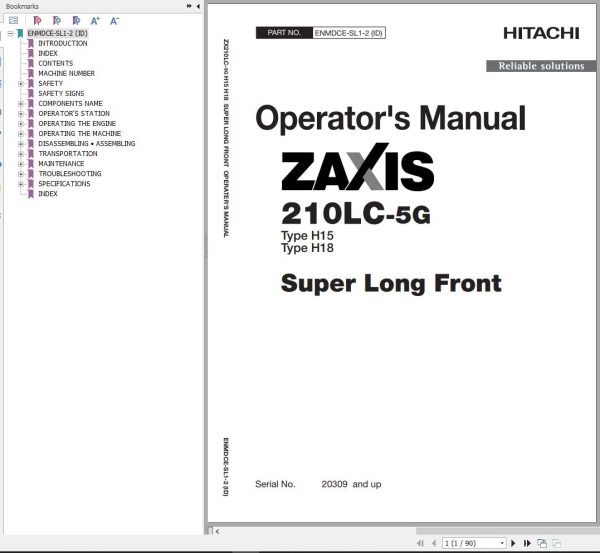Click the go to previous view icon
Viewport: 600px width, 553px height.
[542, 543]
